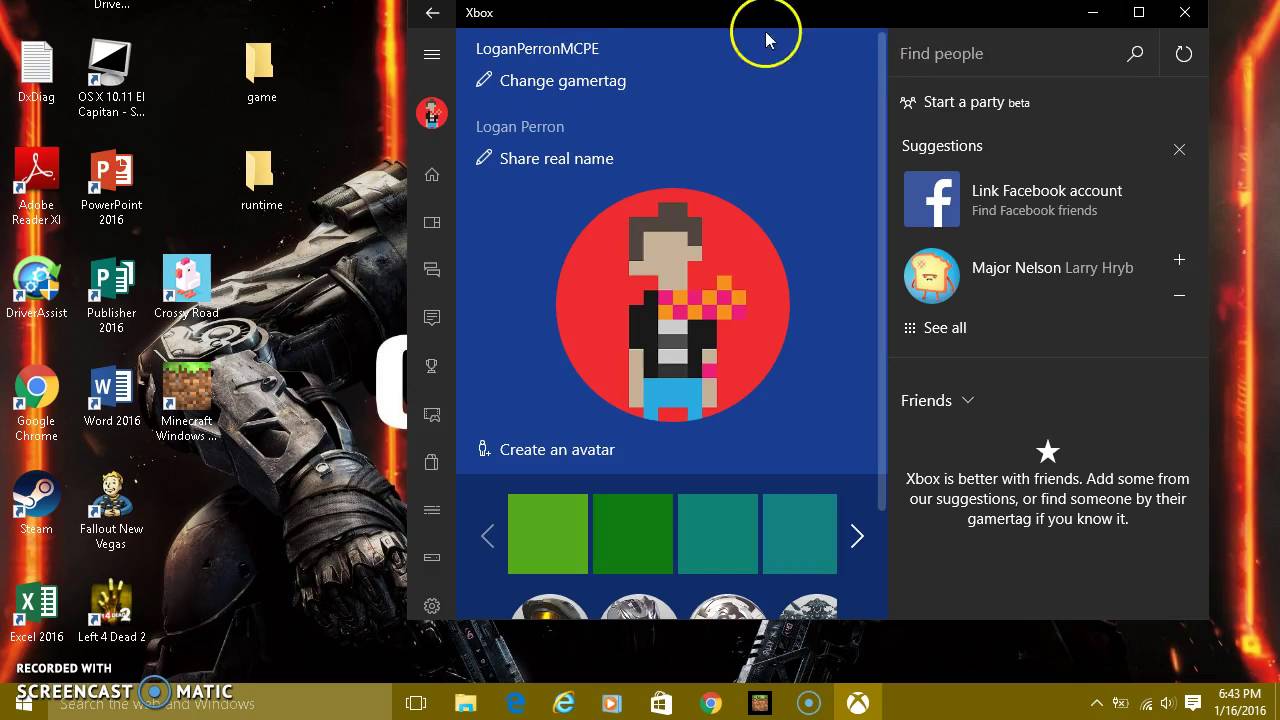
Task: Click the Find people search magnifier
Action: coord(1135,54)
